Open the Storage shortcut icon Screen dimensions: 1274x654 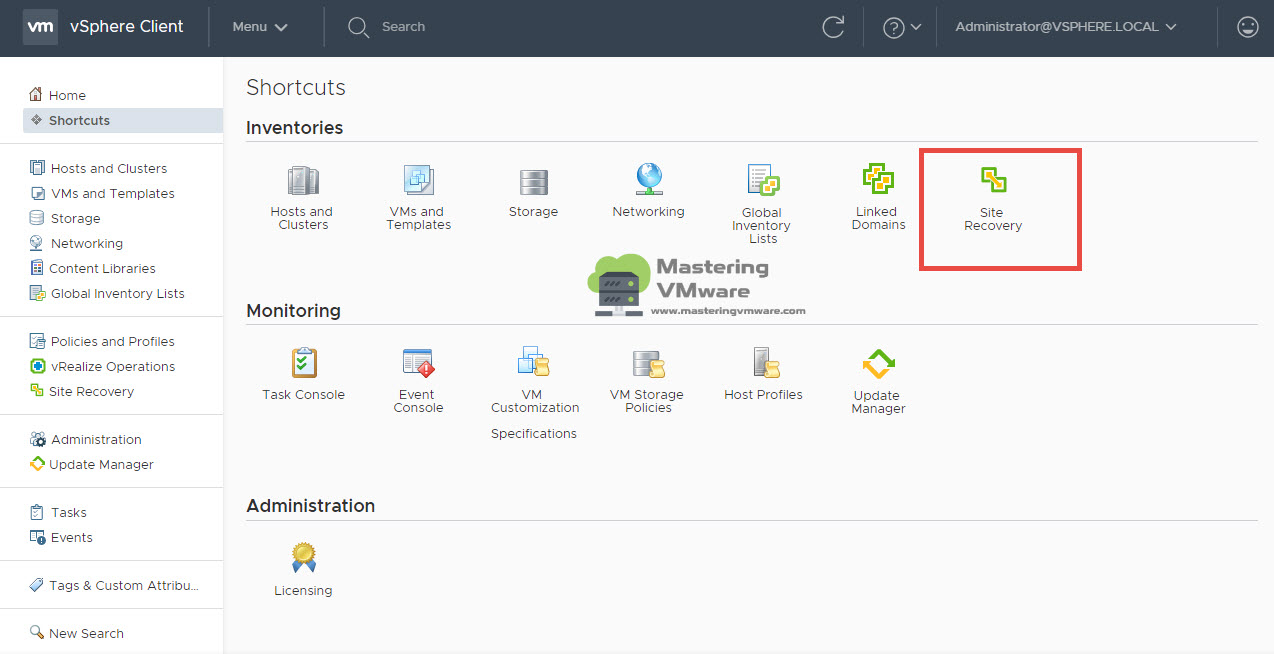(533, 182)
